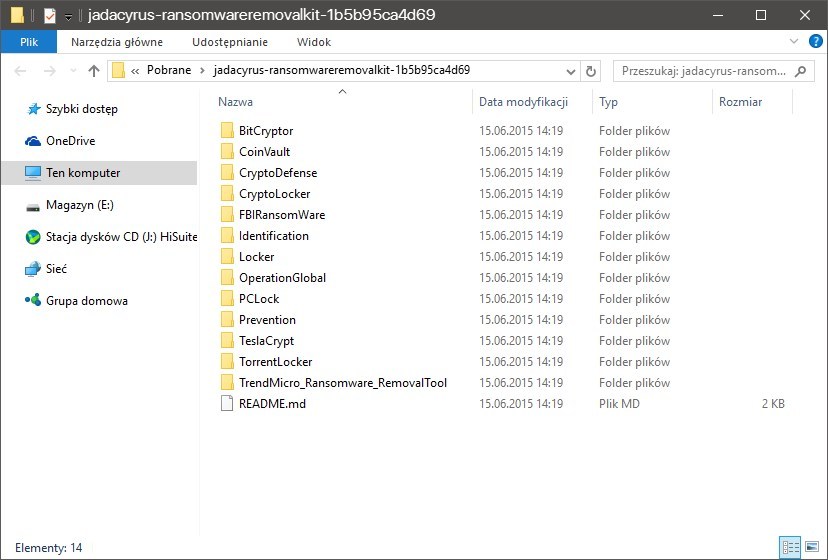Click the window folder icon in title bar

(x=17, y=16)
